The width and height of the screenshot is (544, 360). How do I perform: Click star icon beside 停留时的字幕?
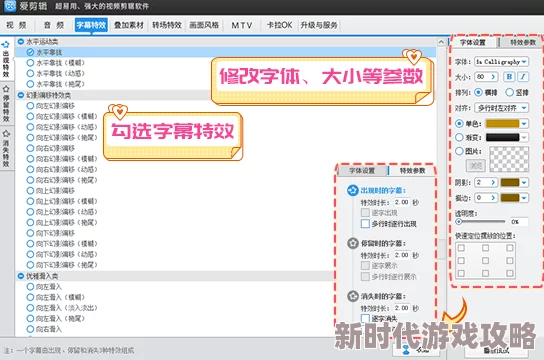coord(352,243)
